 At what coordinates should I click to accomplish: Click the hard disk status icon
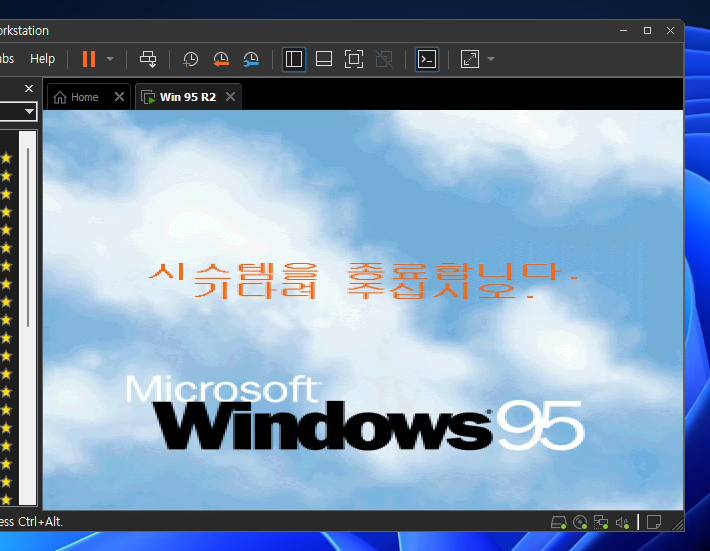[x=558, y=522]
